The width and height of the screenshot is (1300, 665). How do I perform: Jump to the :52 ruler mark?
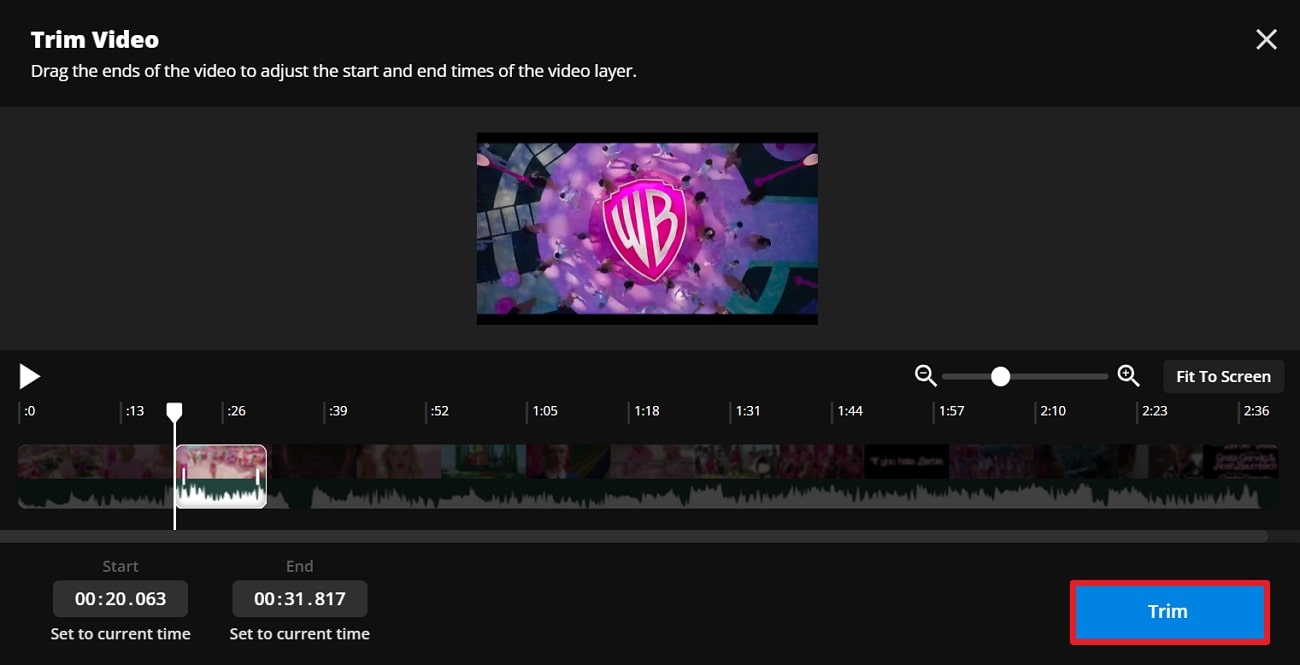439,411
